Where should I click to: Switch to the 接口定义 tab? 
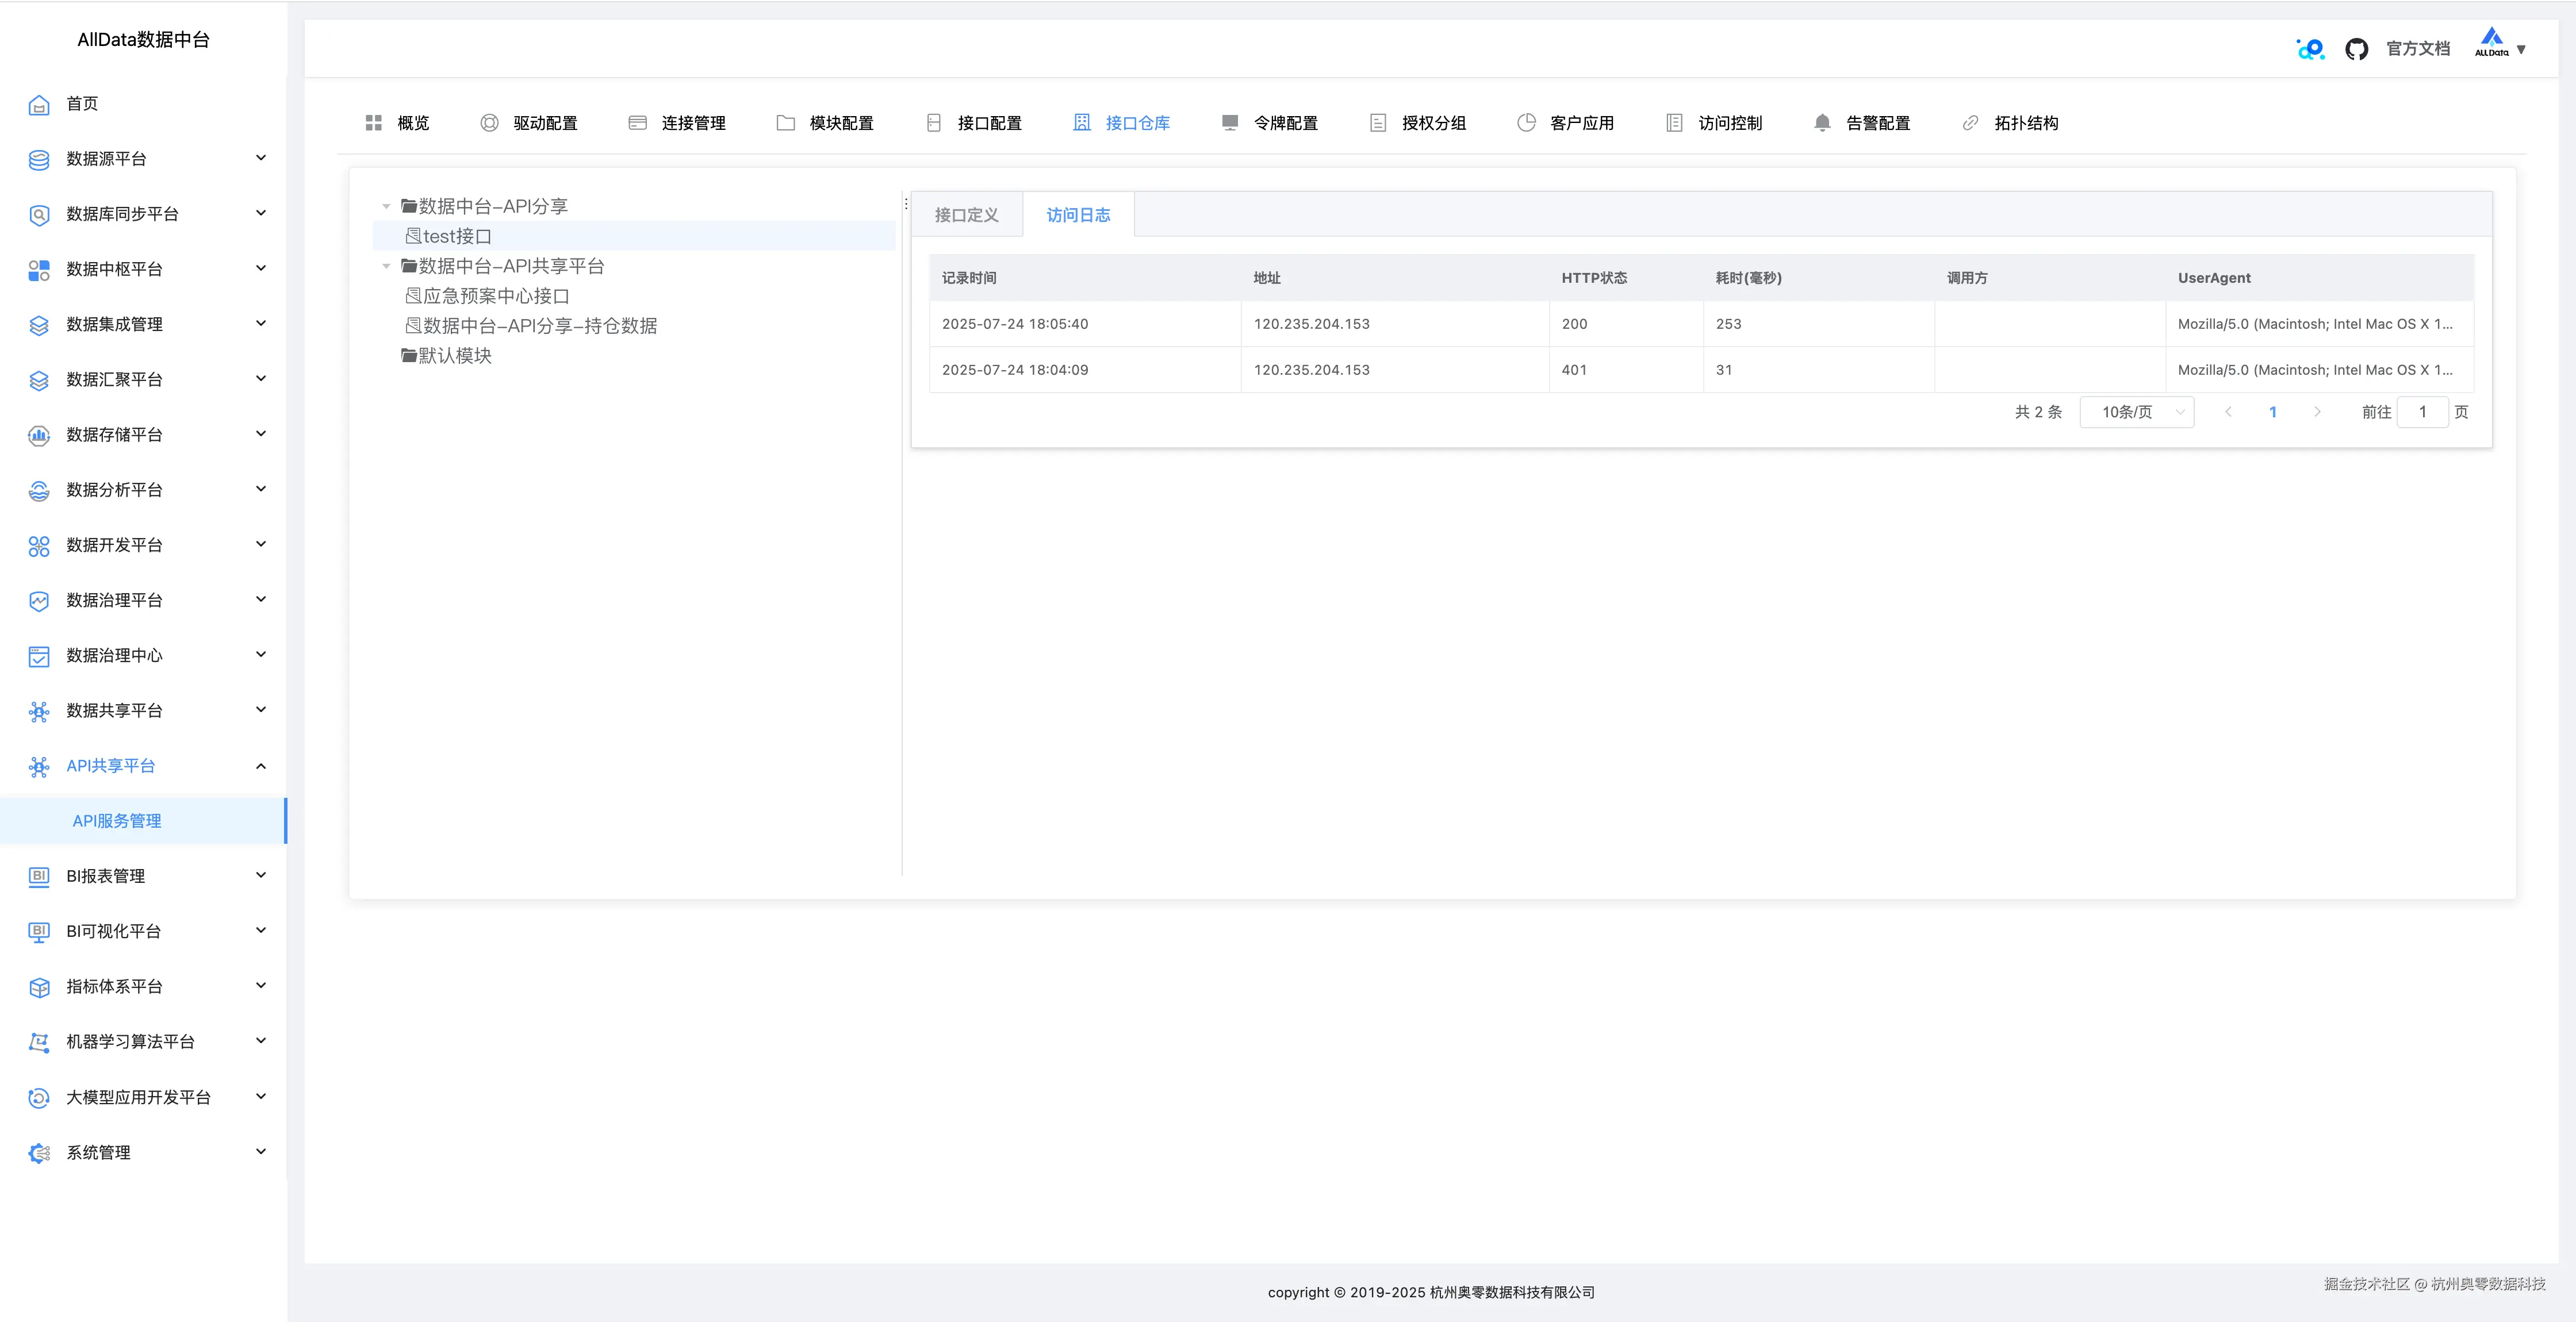(x=966, y=215)
